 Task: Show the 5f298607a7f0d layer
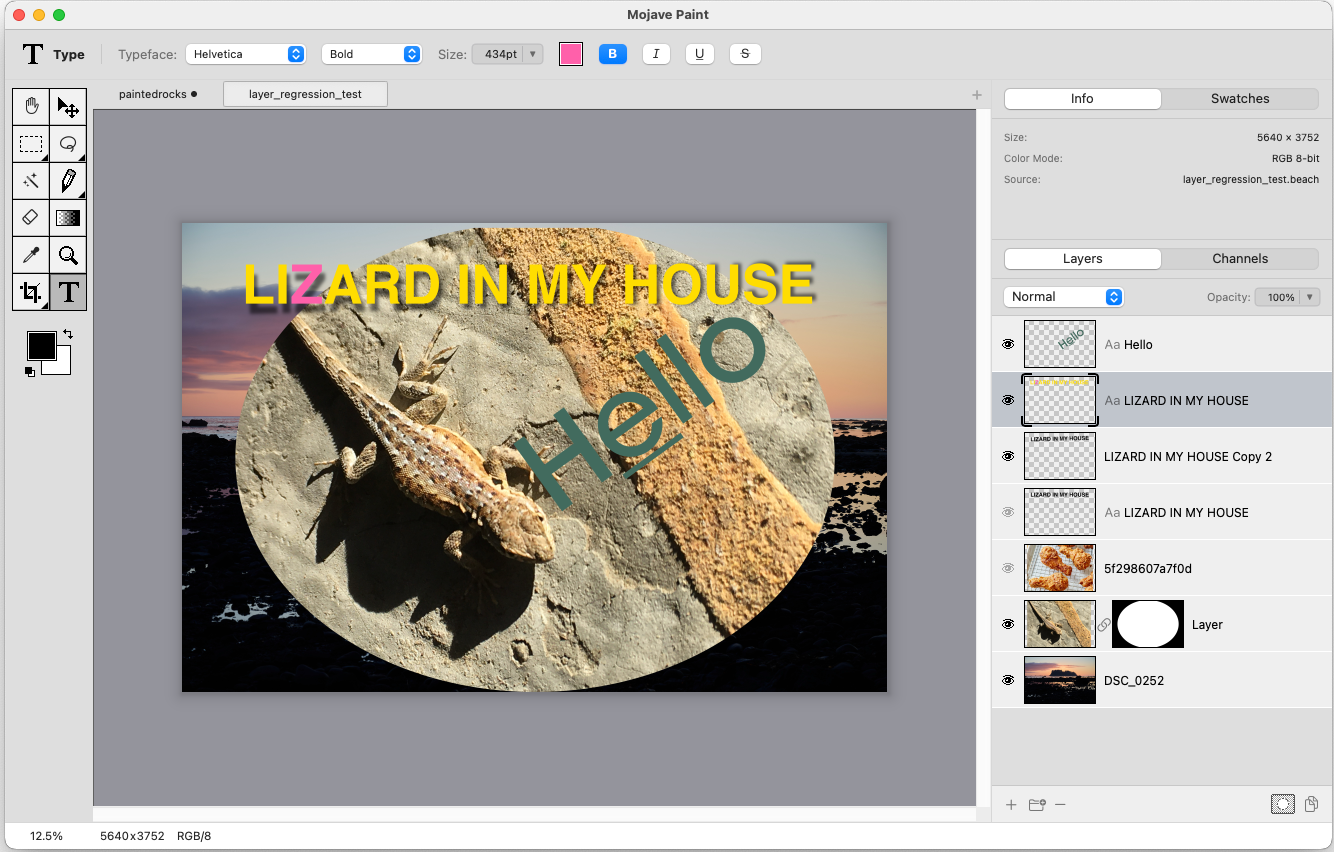point(1008,568)
